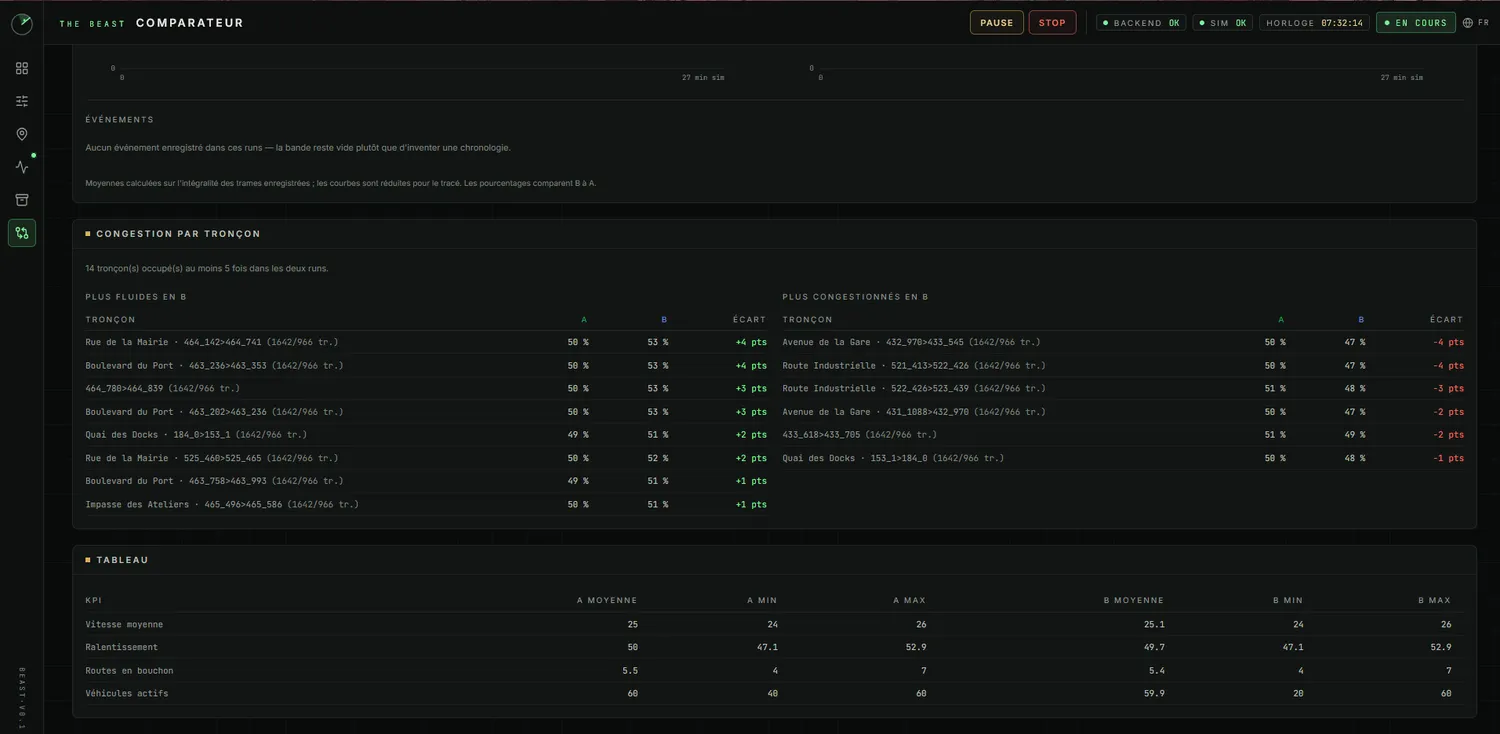Select row Route Industrielle 522_426>523_439
The height and width of the screenshot is (734, 1500).
click(1123, 388)
